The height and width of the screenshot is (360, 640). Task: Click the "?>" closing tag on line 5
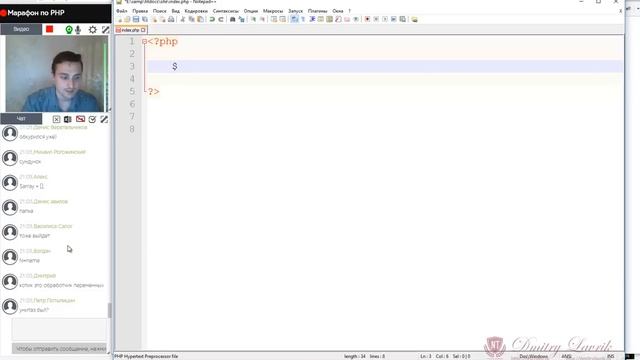click(x=153, y=92)
